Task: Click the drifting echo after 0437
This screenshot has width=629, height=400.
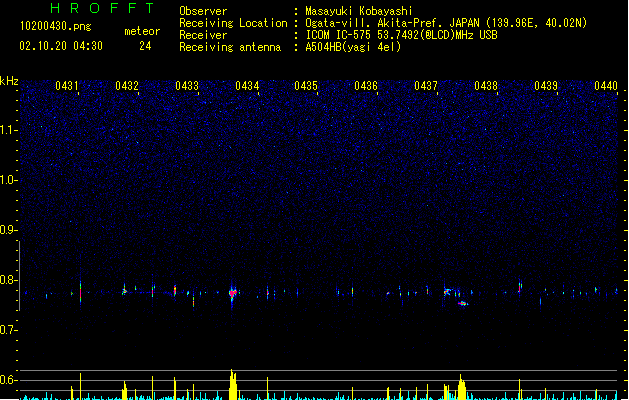Action: (463, 304)
